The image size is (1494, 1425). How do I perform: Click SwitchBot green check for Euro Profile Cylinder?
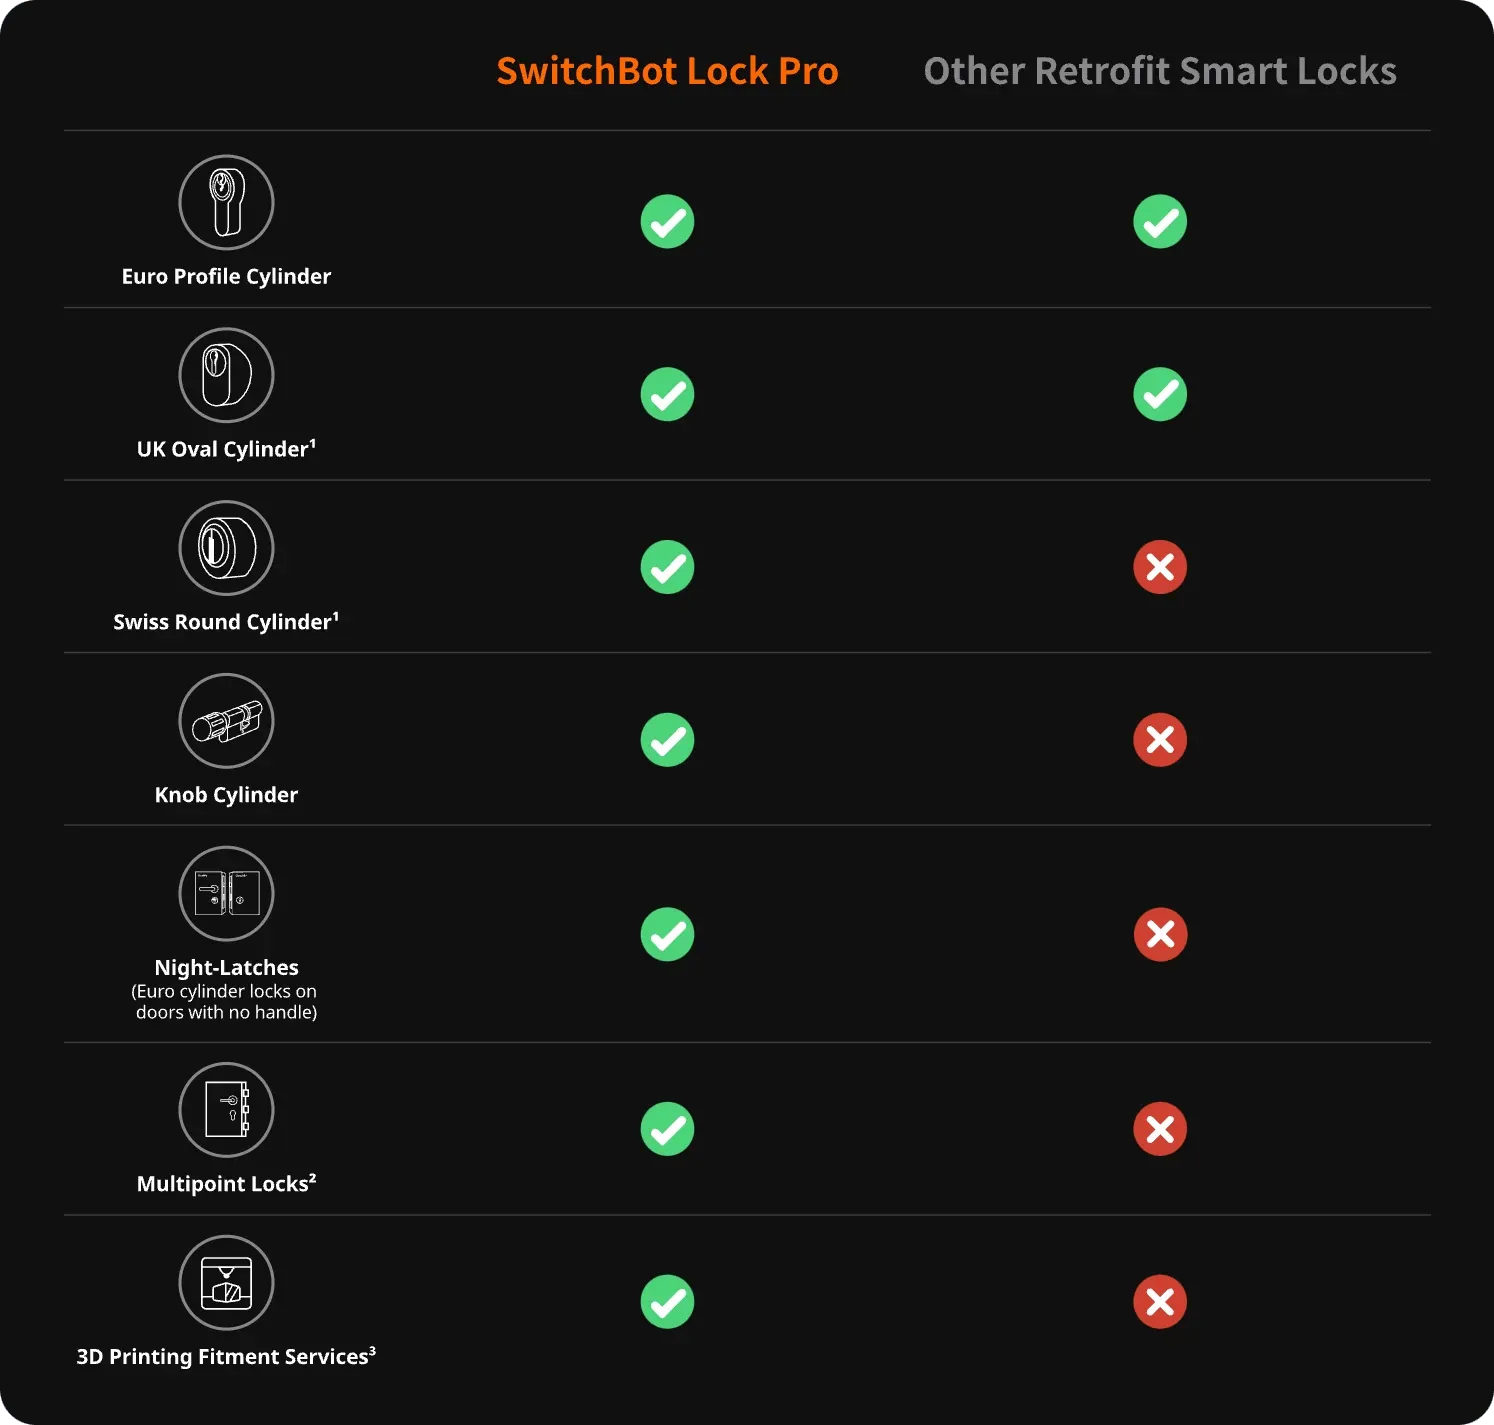[667, 221]
